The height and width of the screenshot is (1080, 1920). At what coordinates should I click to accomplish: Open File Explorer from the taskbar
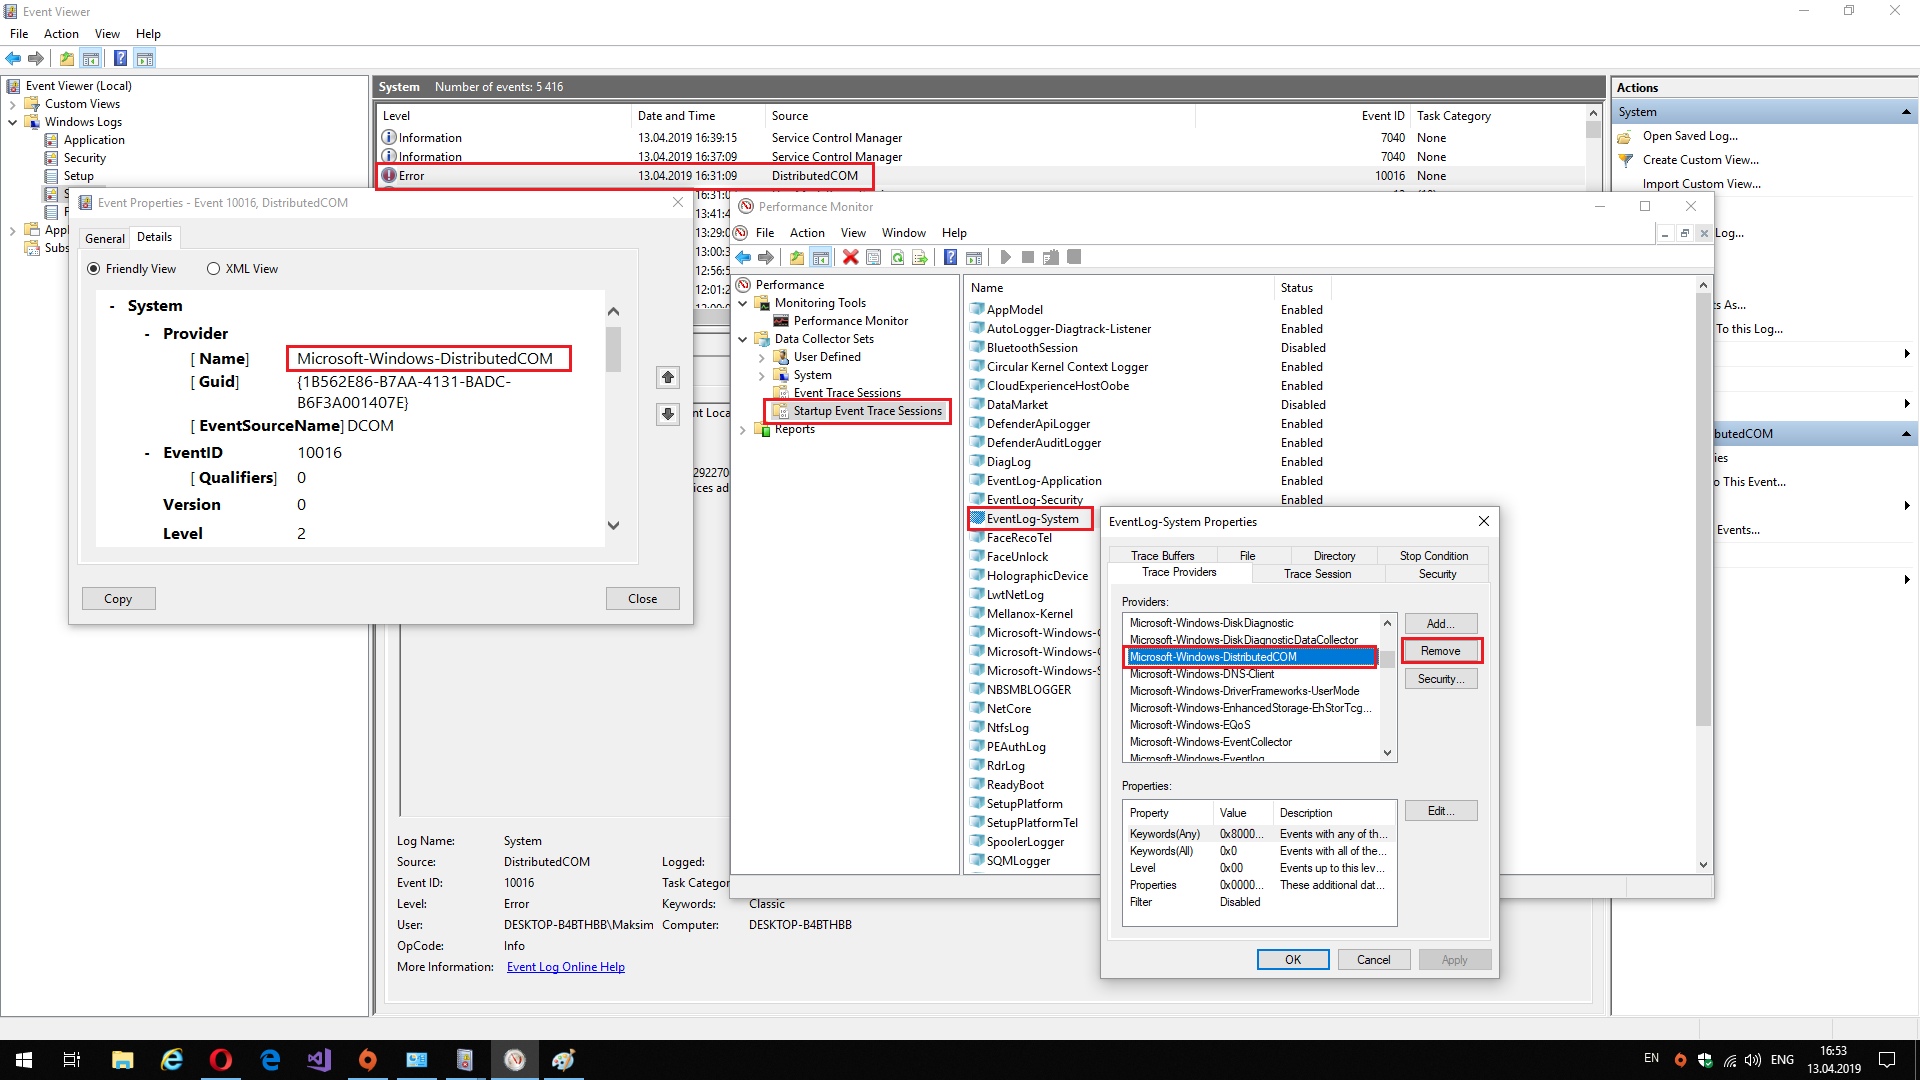coord(122,1060)
